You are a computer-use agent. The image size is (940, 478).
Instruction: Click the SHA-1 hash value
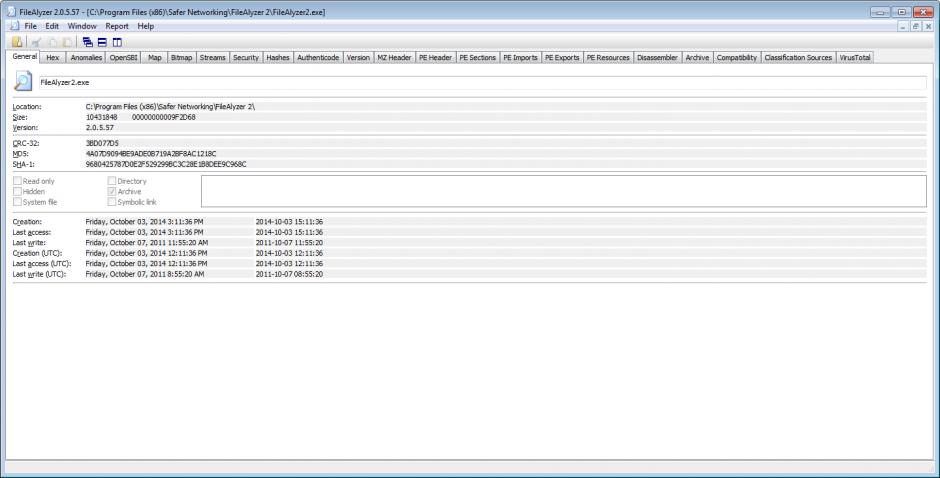point(166,164)
